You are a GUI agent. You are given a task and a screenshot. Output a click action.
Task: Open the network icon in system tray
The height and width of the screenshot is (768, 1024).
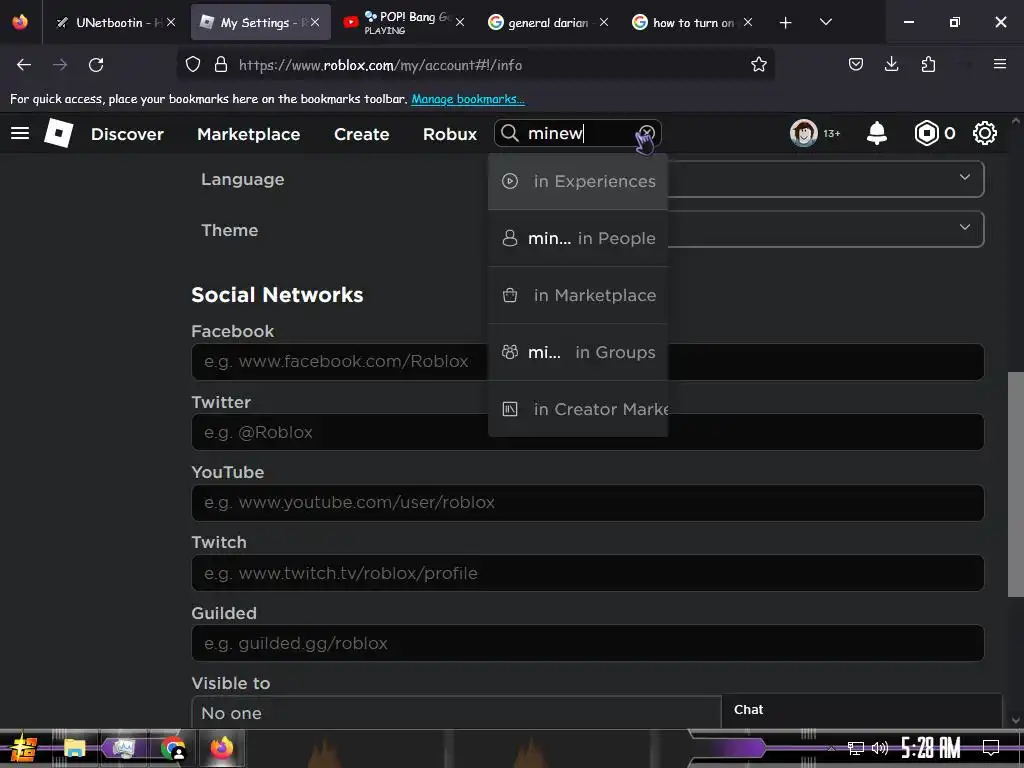pos(855,748)
